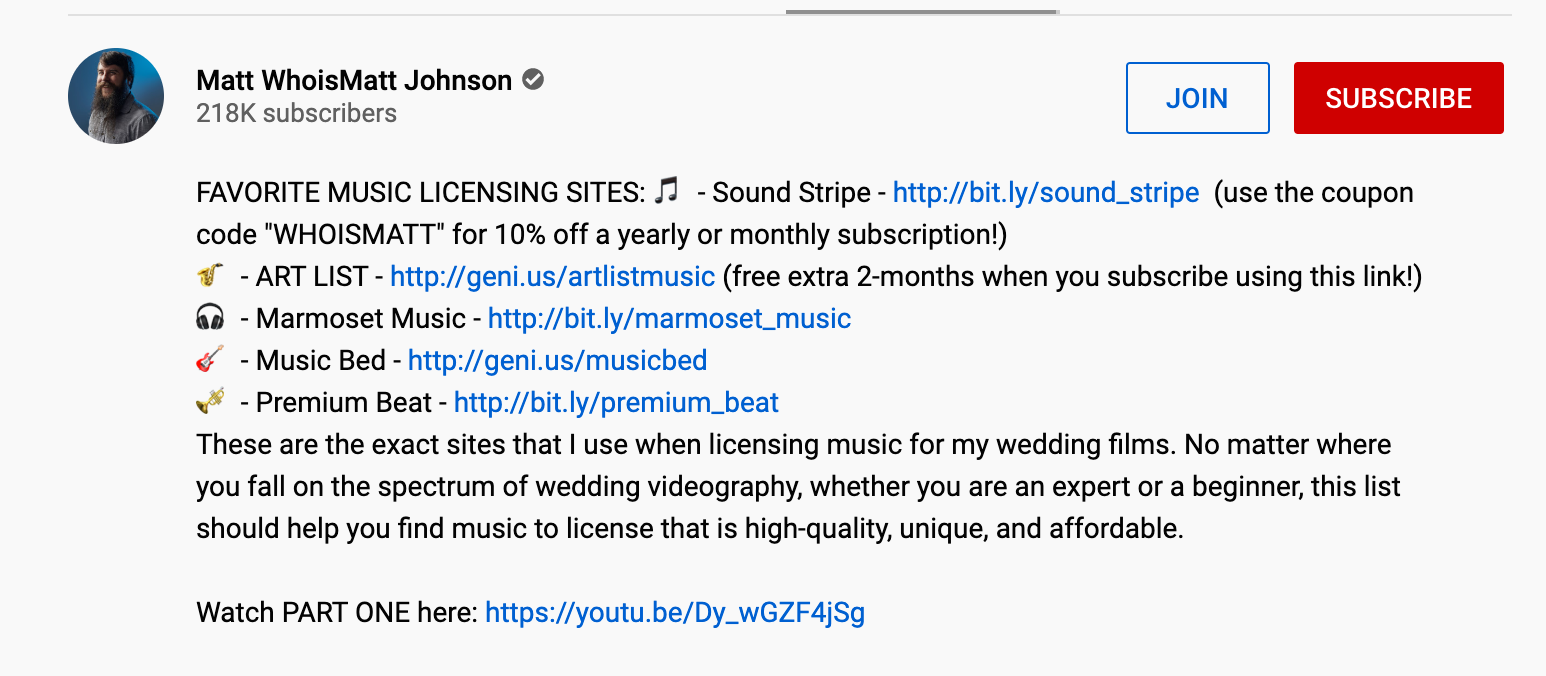Click the headphones emoji beside Marmoset Music

point(210,318)
